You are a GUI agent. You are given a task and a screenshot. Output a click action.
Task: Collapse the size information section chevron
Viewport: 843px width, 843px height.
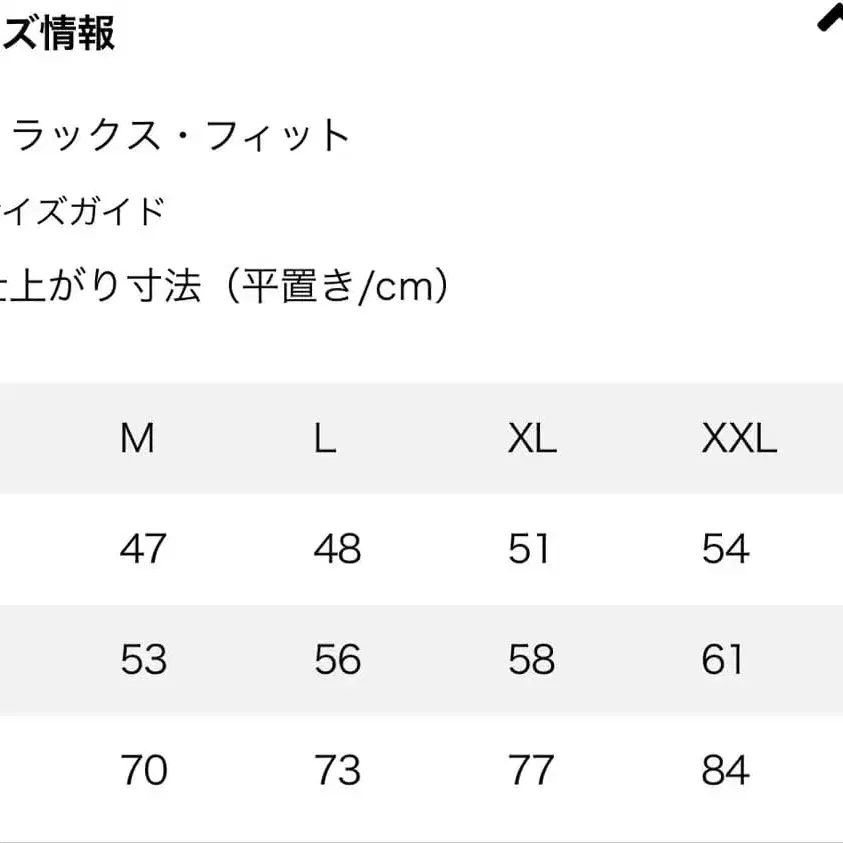pyautogui.click(x=830, y=20)
